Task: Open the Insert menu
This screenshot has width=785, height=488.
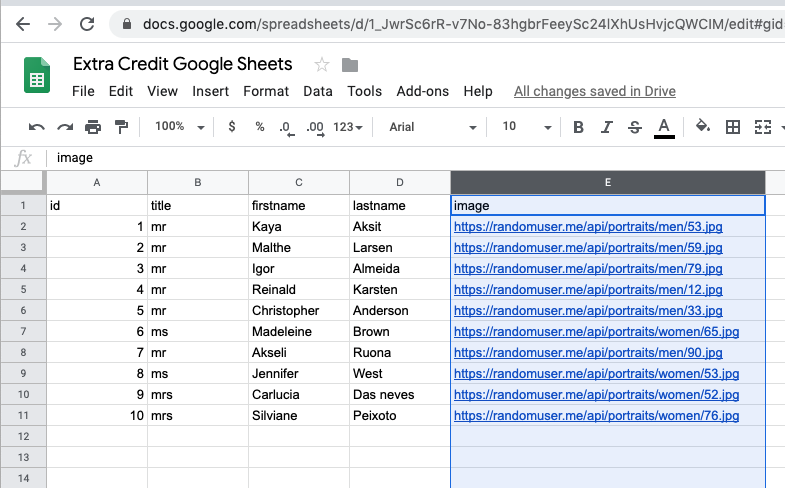Action: tap(210, 91)
